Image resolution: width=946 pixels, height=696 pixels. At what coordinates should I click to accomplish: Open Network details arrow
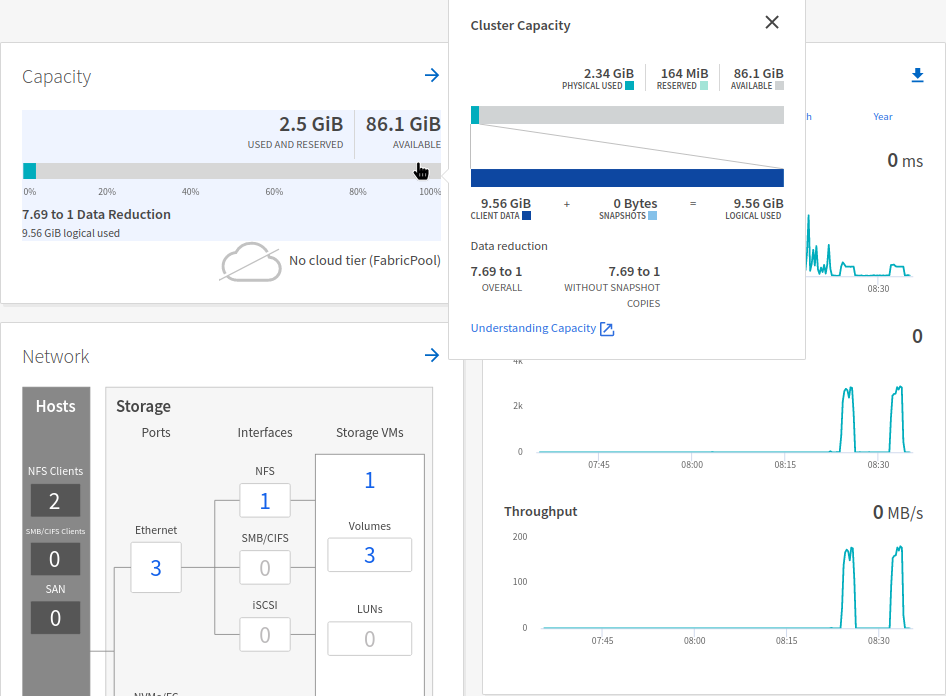coord(431,355)
